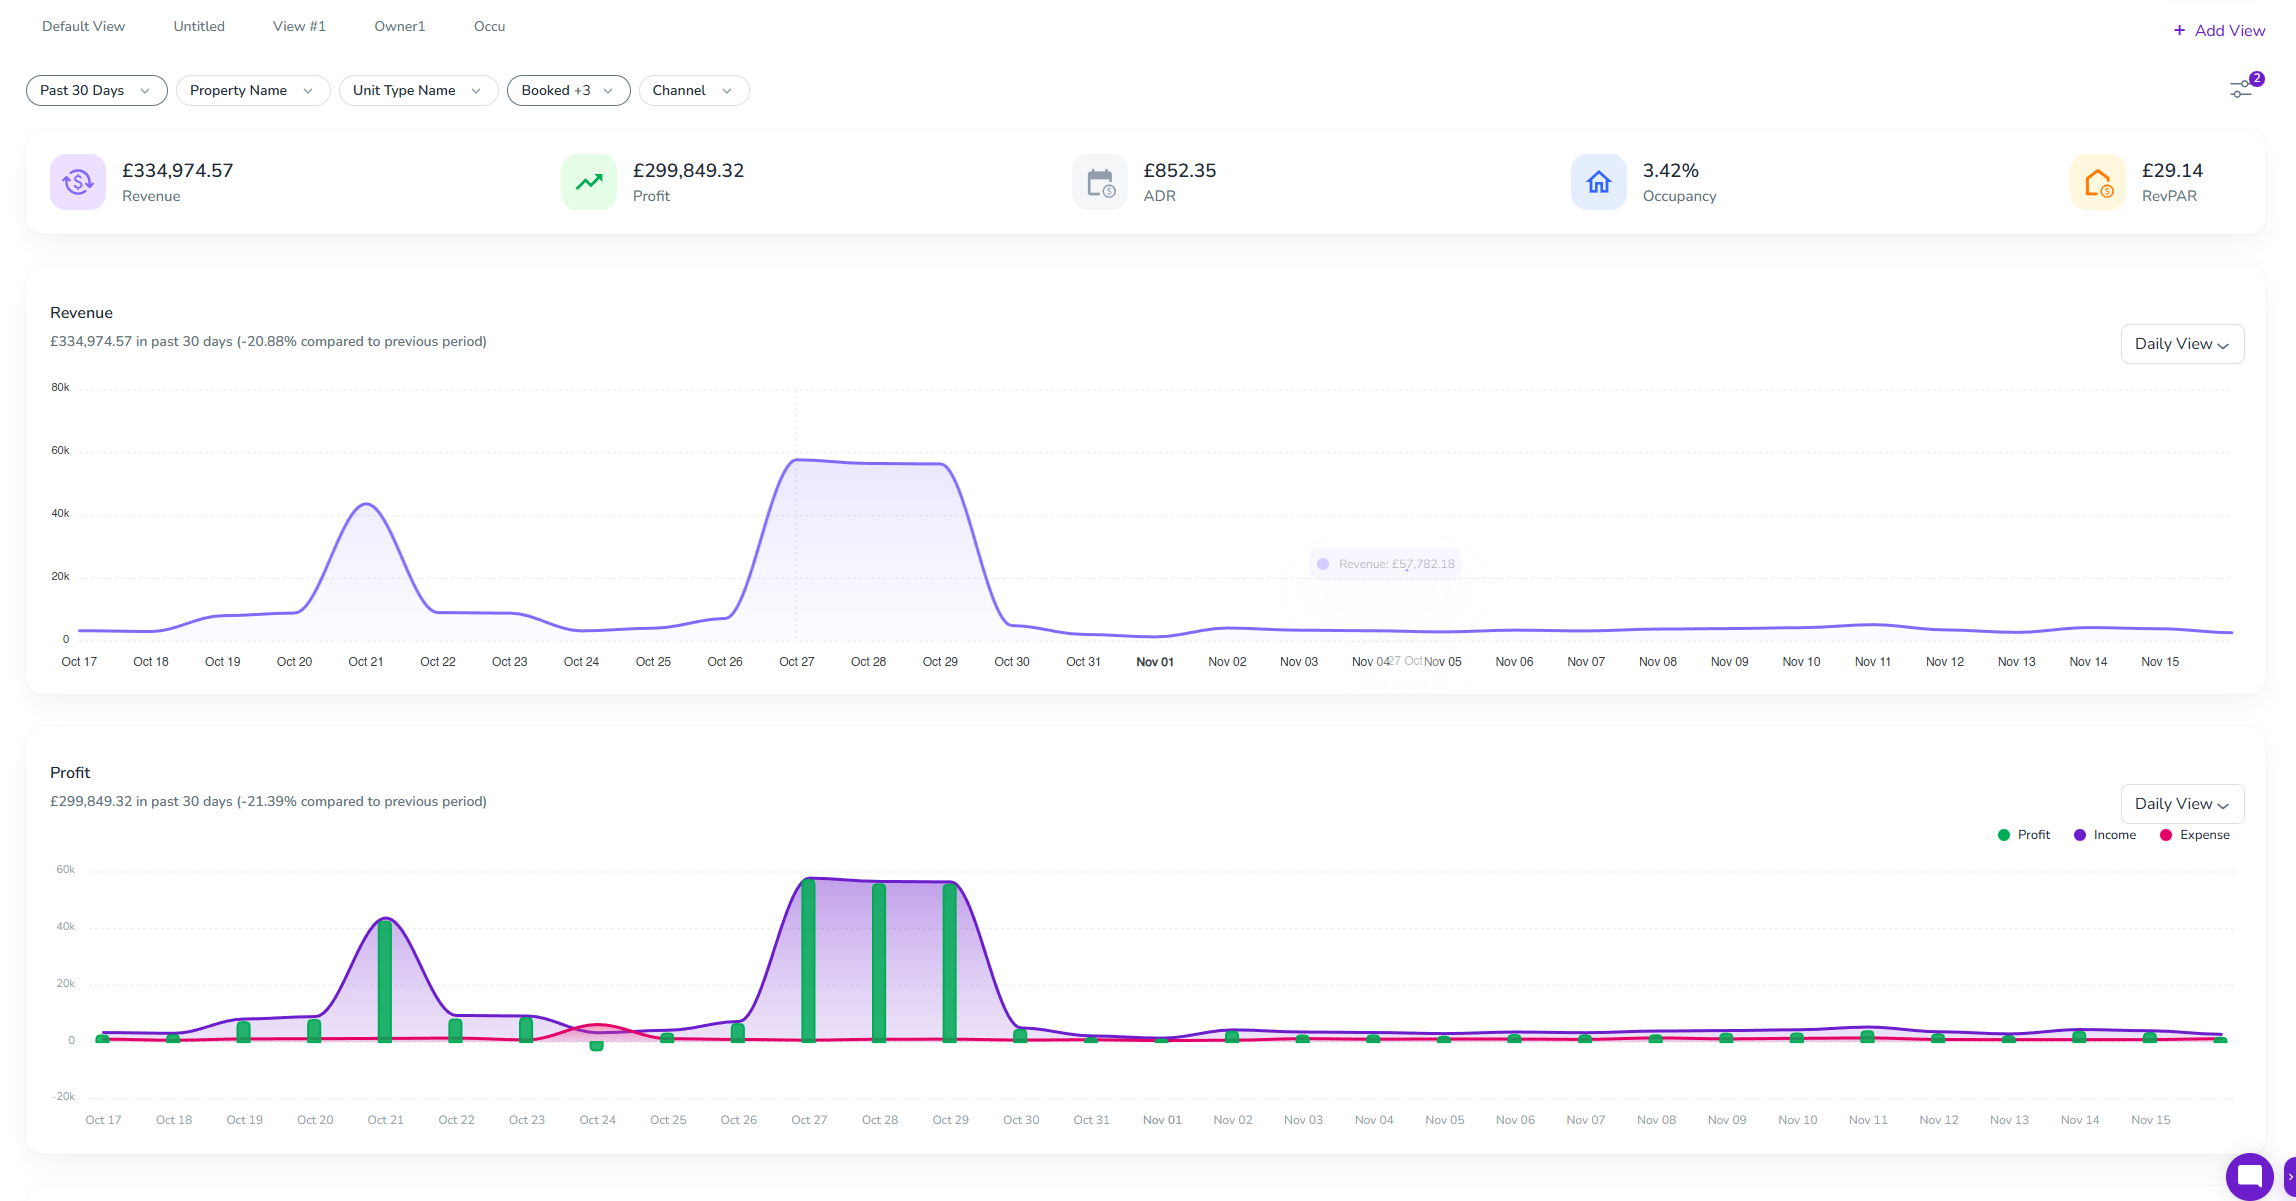Click the green Profit trend icon

coord(589,182)
